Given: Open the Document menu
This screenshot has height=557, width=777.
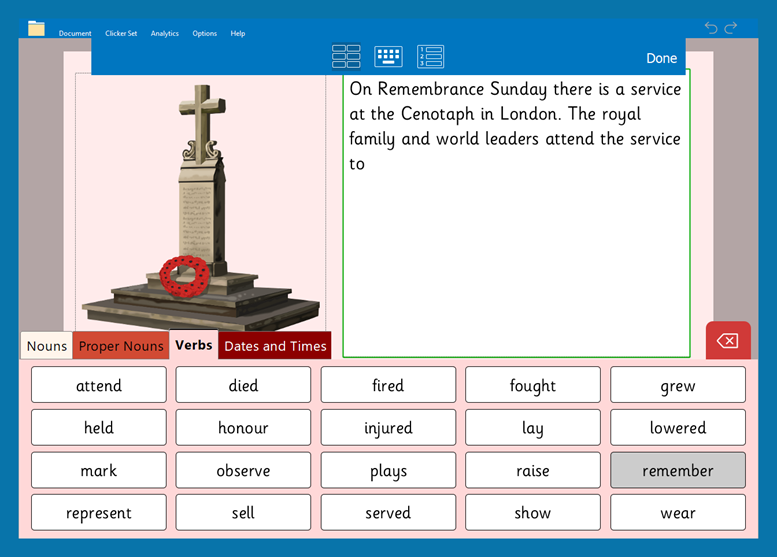Looking at the screenshot, I should point(75,33).
